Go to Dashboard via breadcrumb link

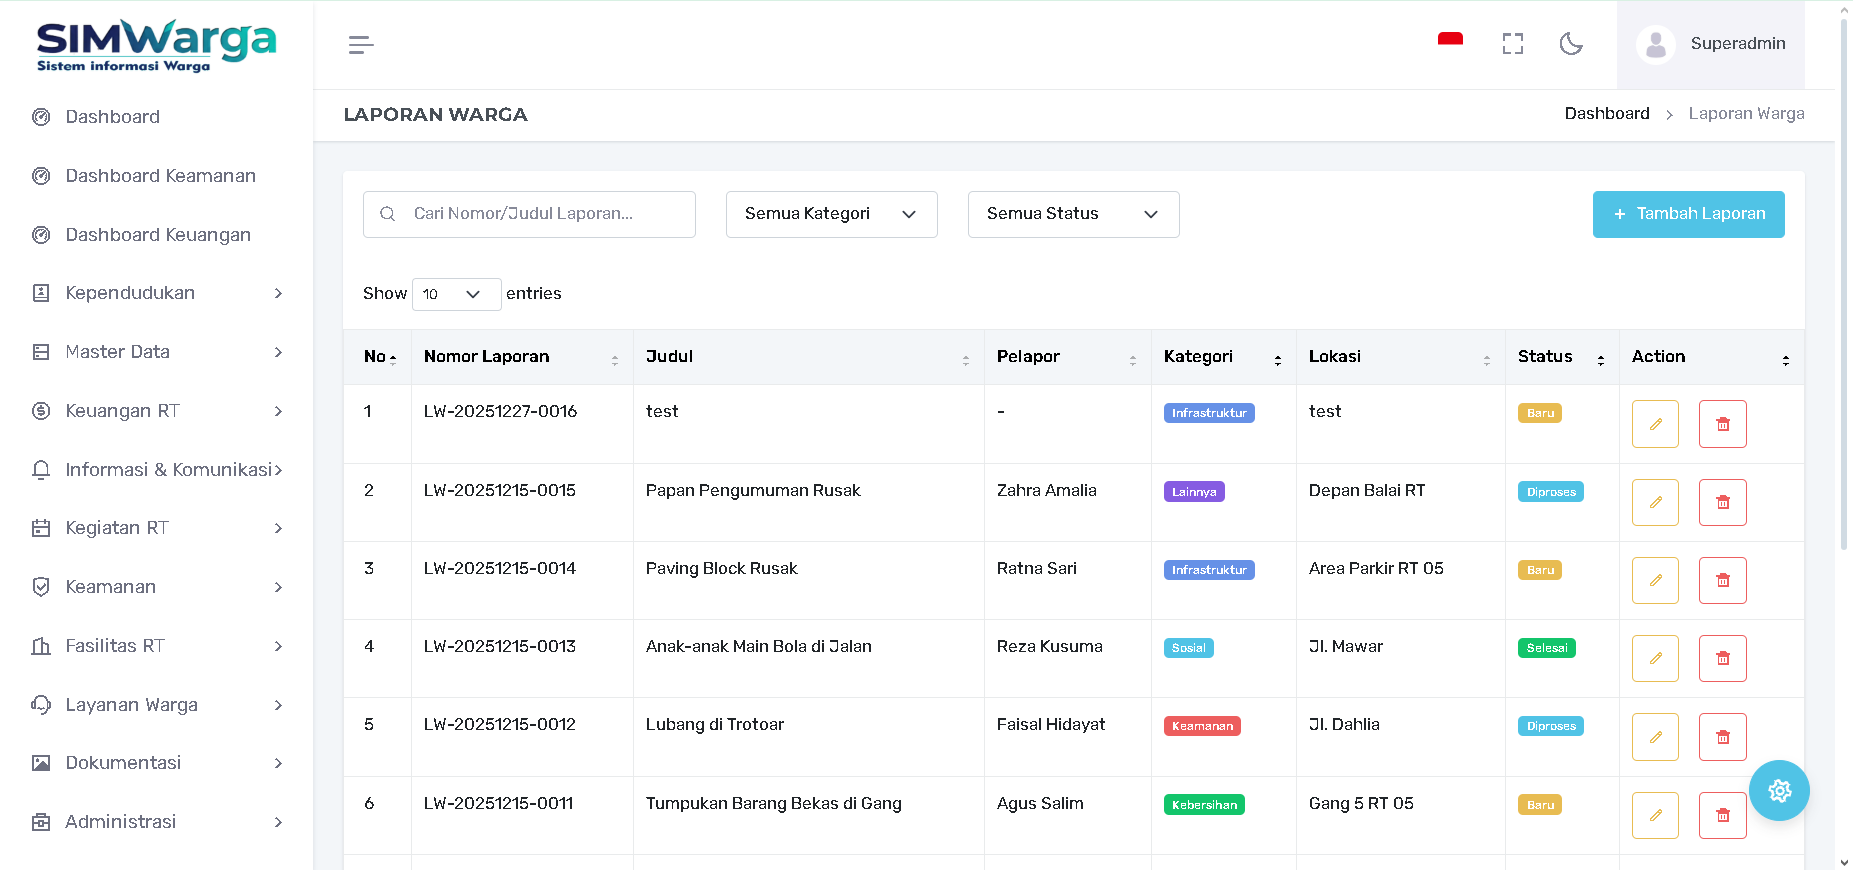(x=1606, y=114)
